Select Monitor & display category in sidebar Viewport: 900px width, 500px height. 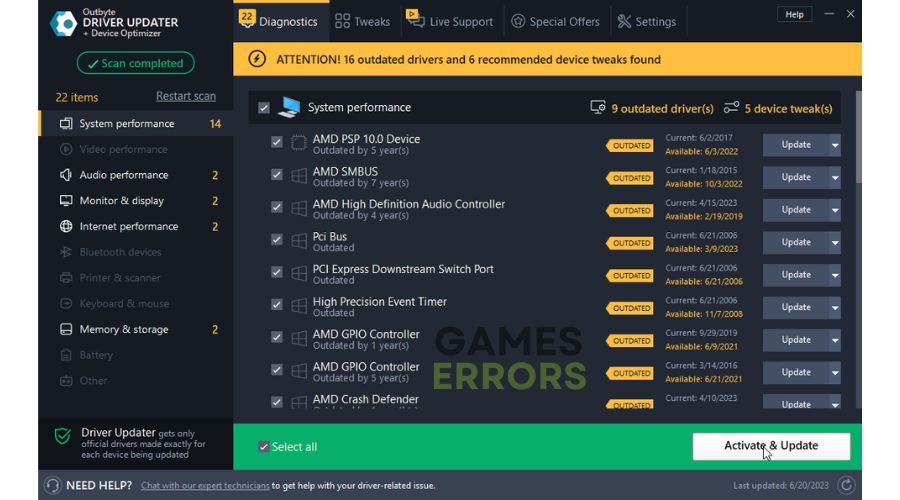tap(136, 200)
